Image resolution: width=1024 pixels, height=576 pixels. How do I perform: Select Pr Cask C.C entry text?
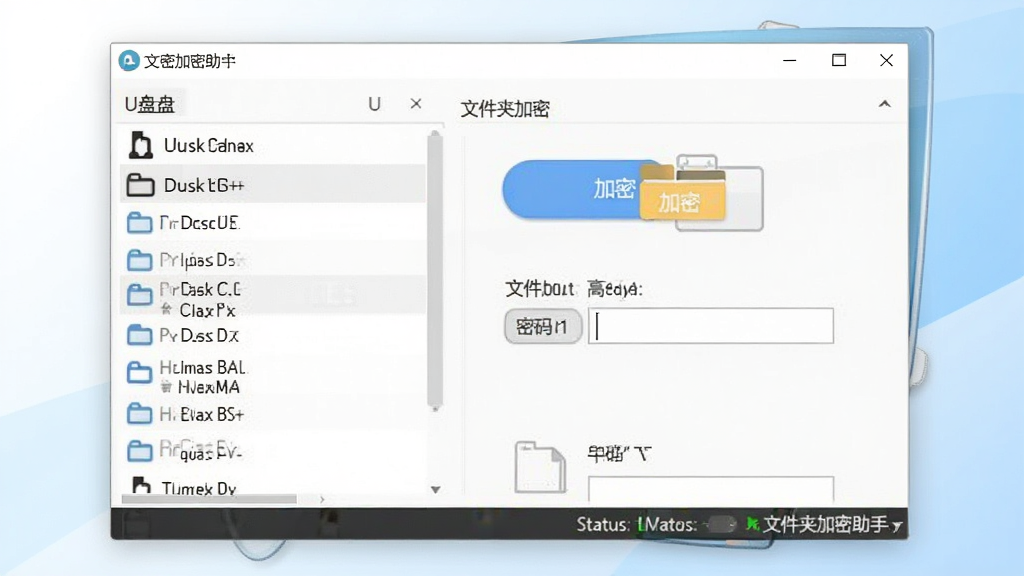click(200, 289)
